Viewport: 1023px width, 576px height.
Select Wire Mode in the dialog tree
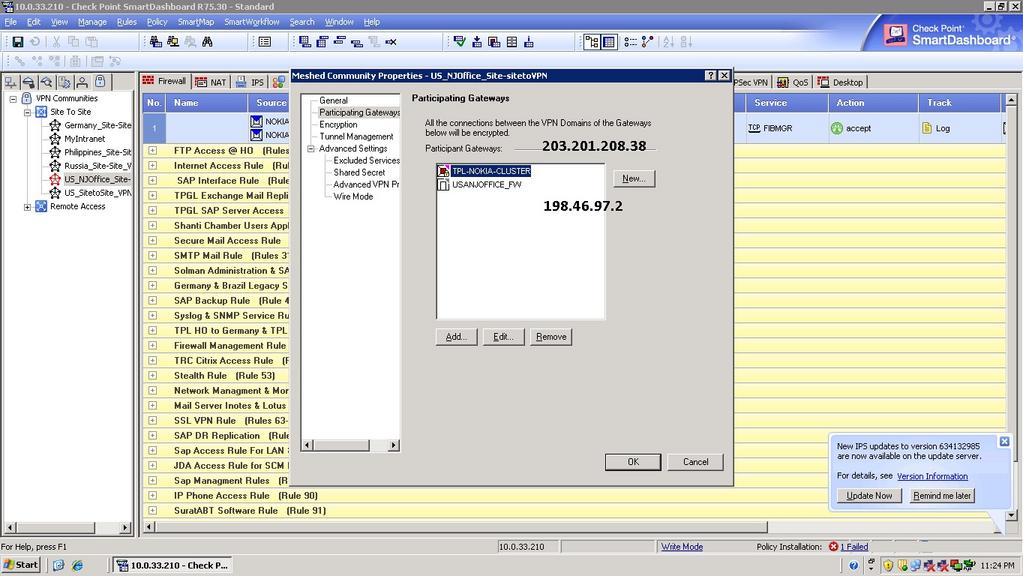[353, 196]
